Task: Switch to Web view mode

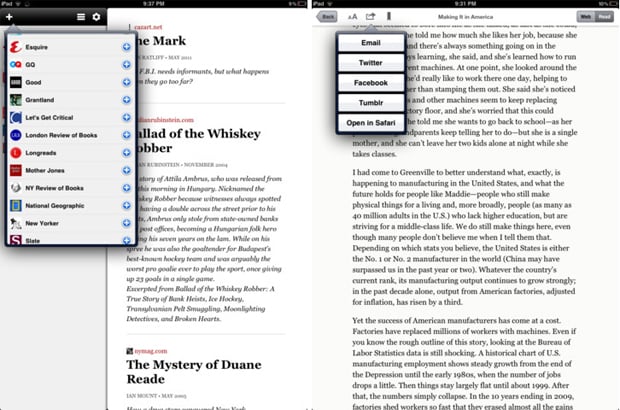Action: click(x=586, y=17)
